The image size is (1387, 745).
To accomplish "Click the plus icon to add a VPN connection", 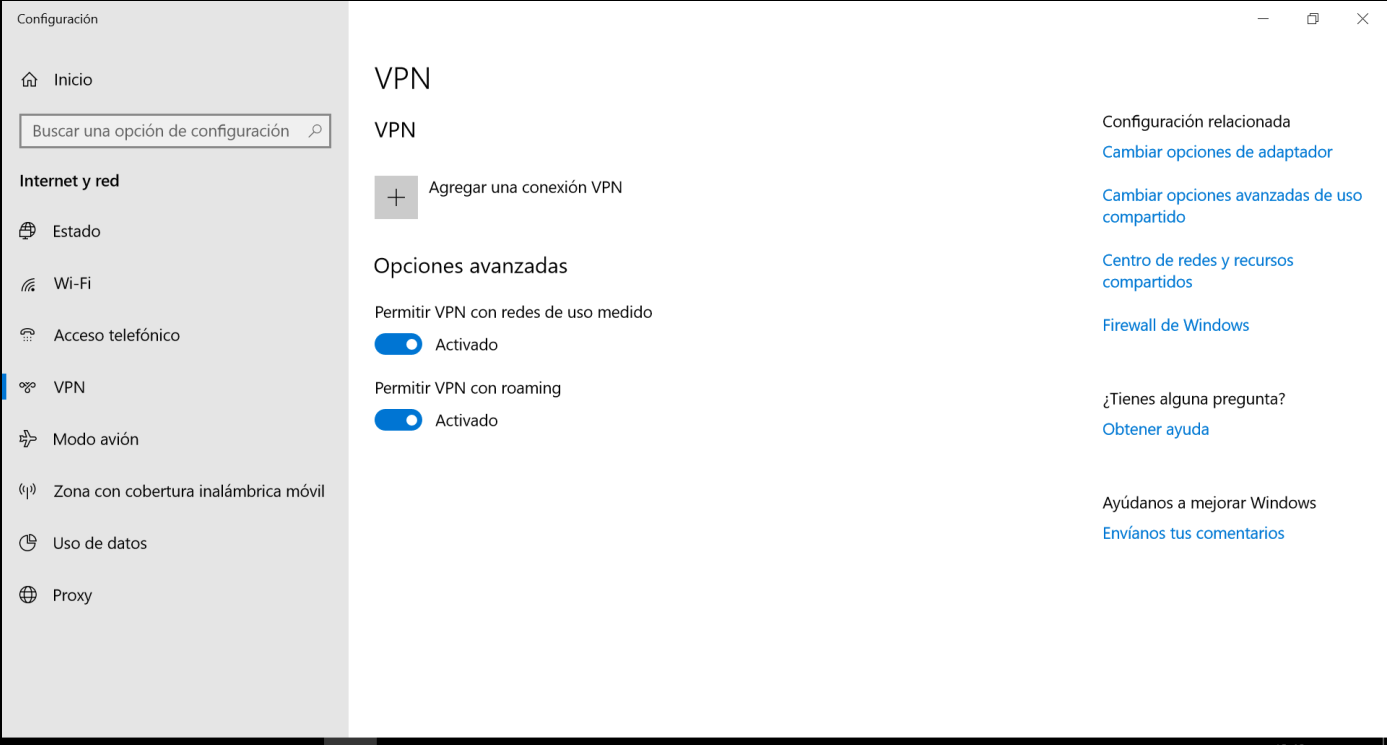I will click(396, 197).
